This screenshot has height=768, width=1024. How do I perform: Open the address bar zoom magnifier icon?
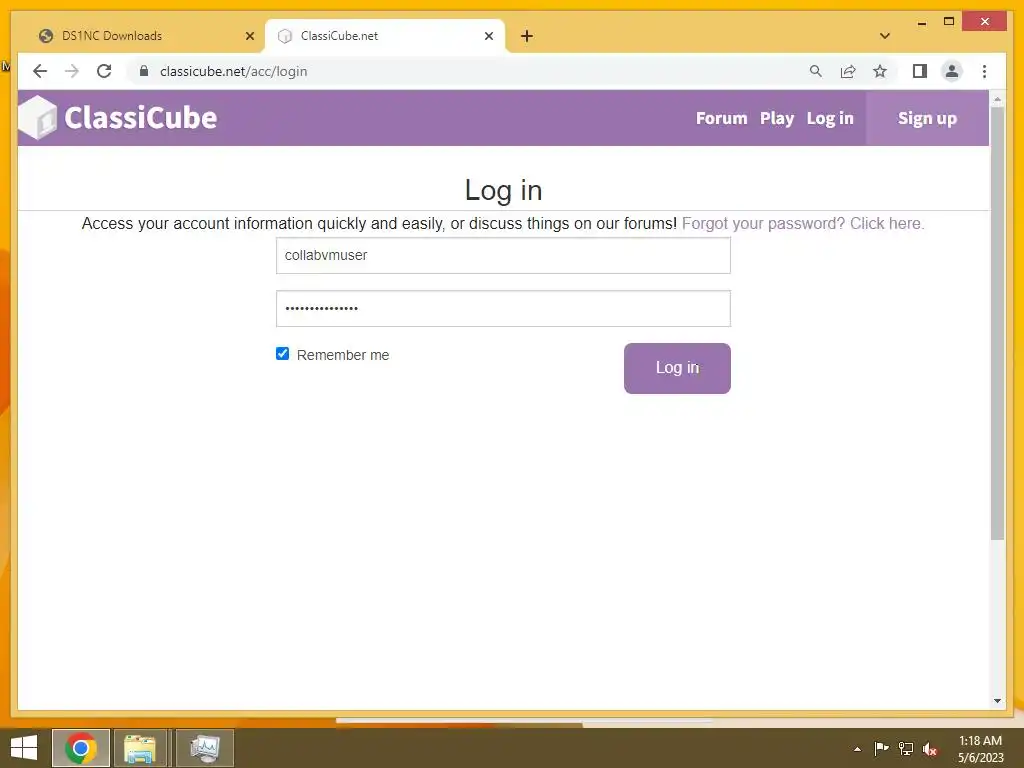816,71
